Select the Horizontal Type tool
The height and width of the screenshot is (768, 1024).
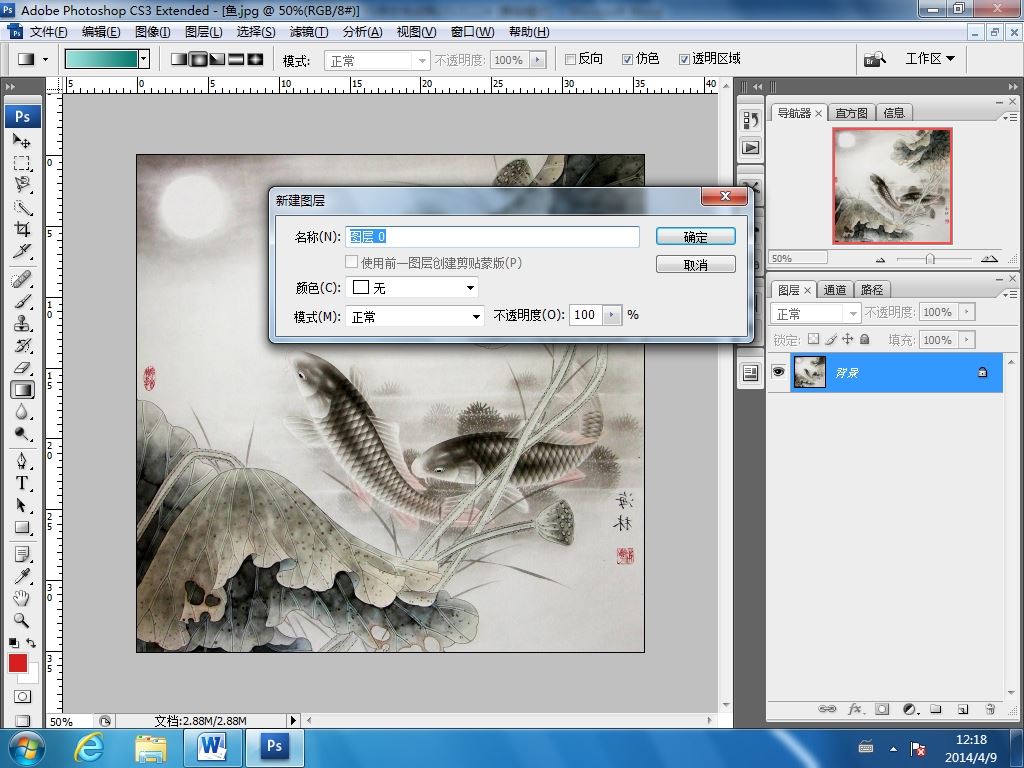(x=22, y=483)
